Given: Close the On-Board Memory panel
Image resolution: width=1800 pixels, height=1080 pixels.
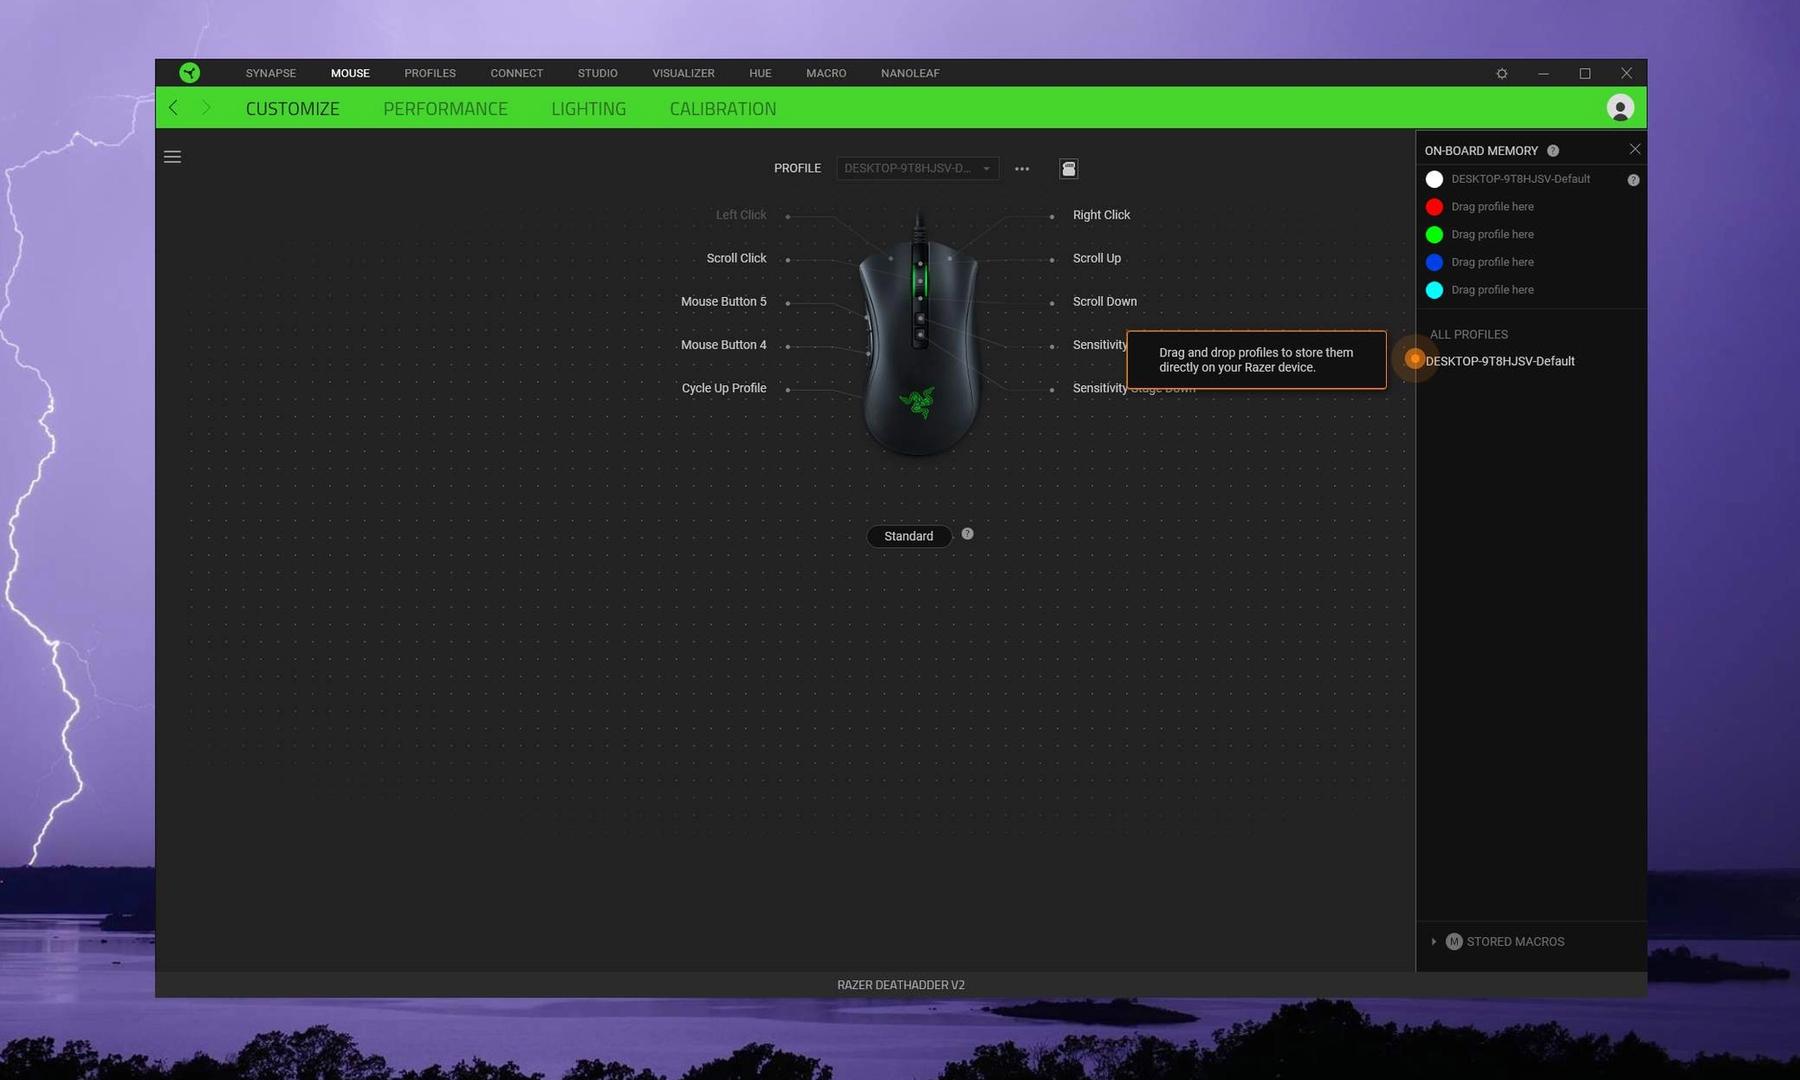Looking at the screenshot, I should click(1634, 149).
